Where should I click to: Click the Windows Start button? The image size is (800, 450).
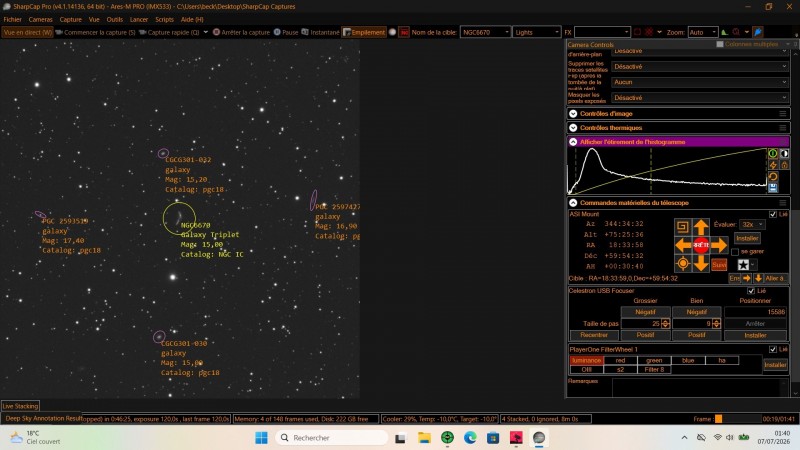tap(261, 437)
